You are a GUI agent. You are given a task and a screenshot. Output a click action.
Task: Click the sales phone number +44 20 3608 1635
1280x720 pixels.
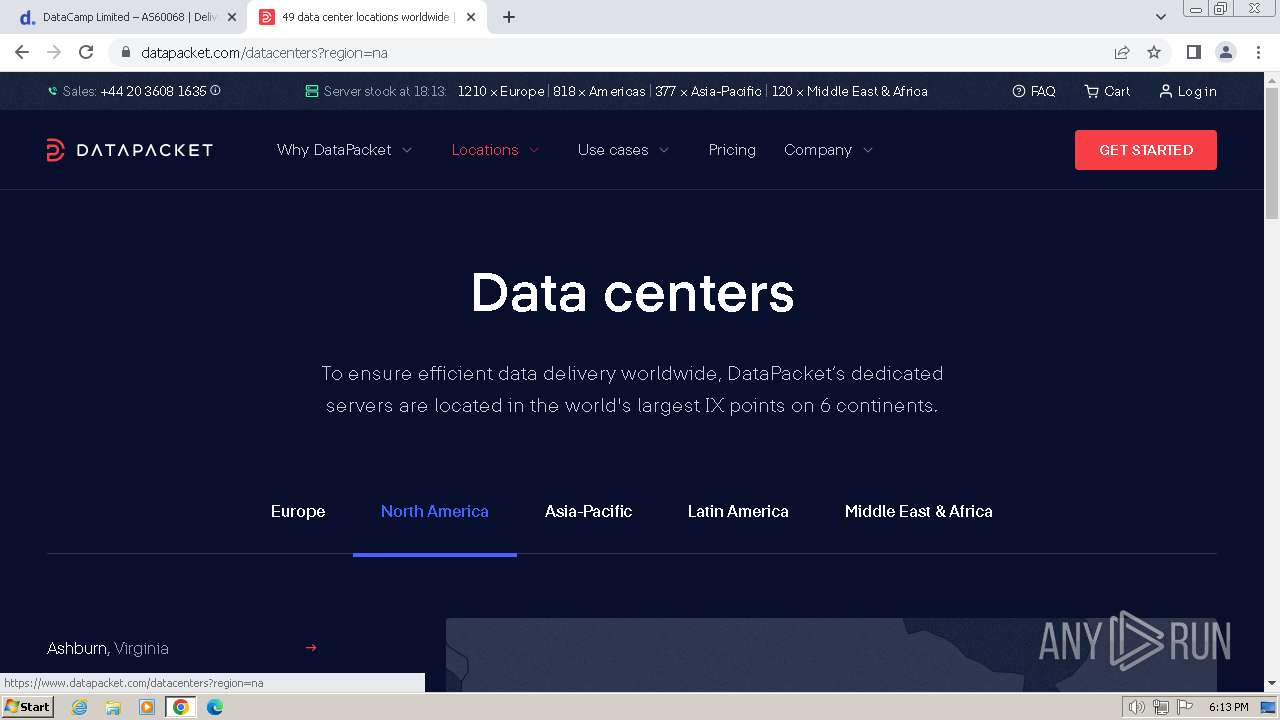[153, 91]
